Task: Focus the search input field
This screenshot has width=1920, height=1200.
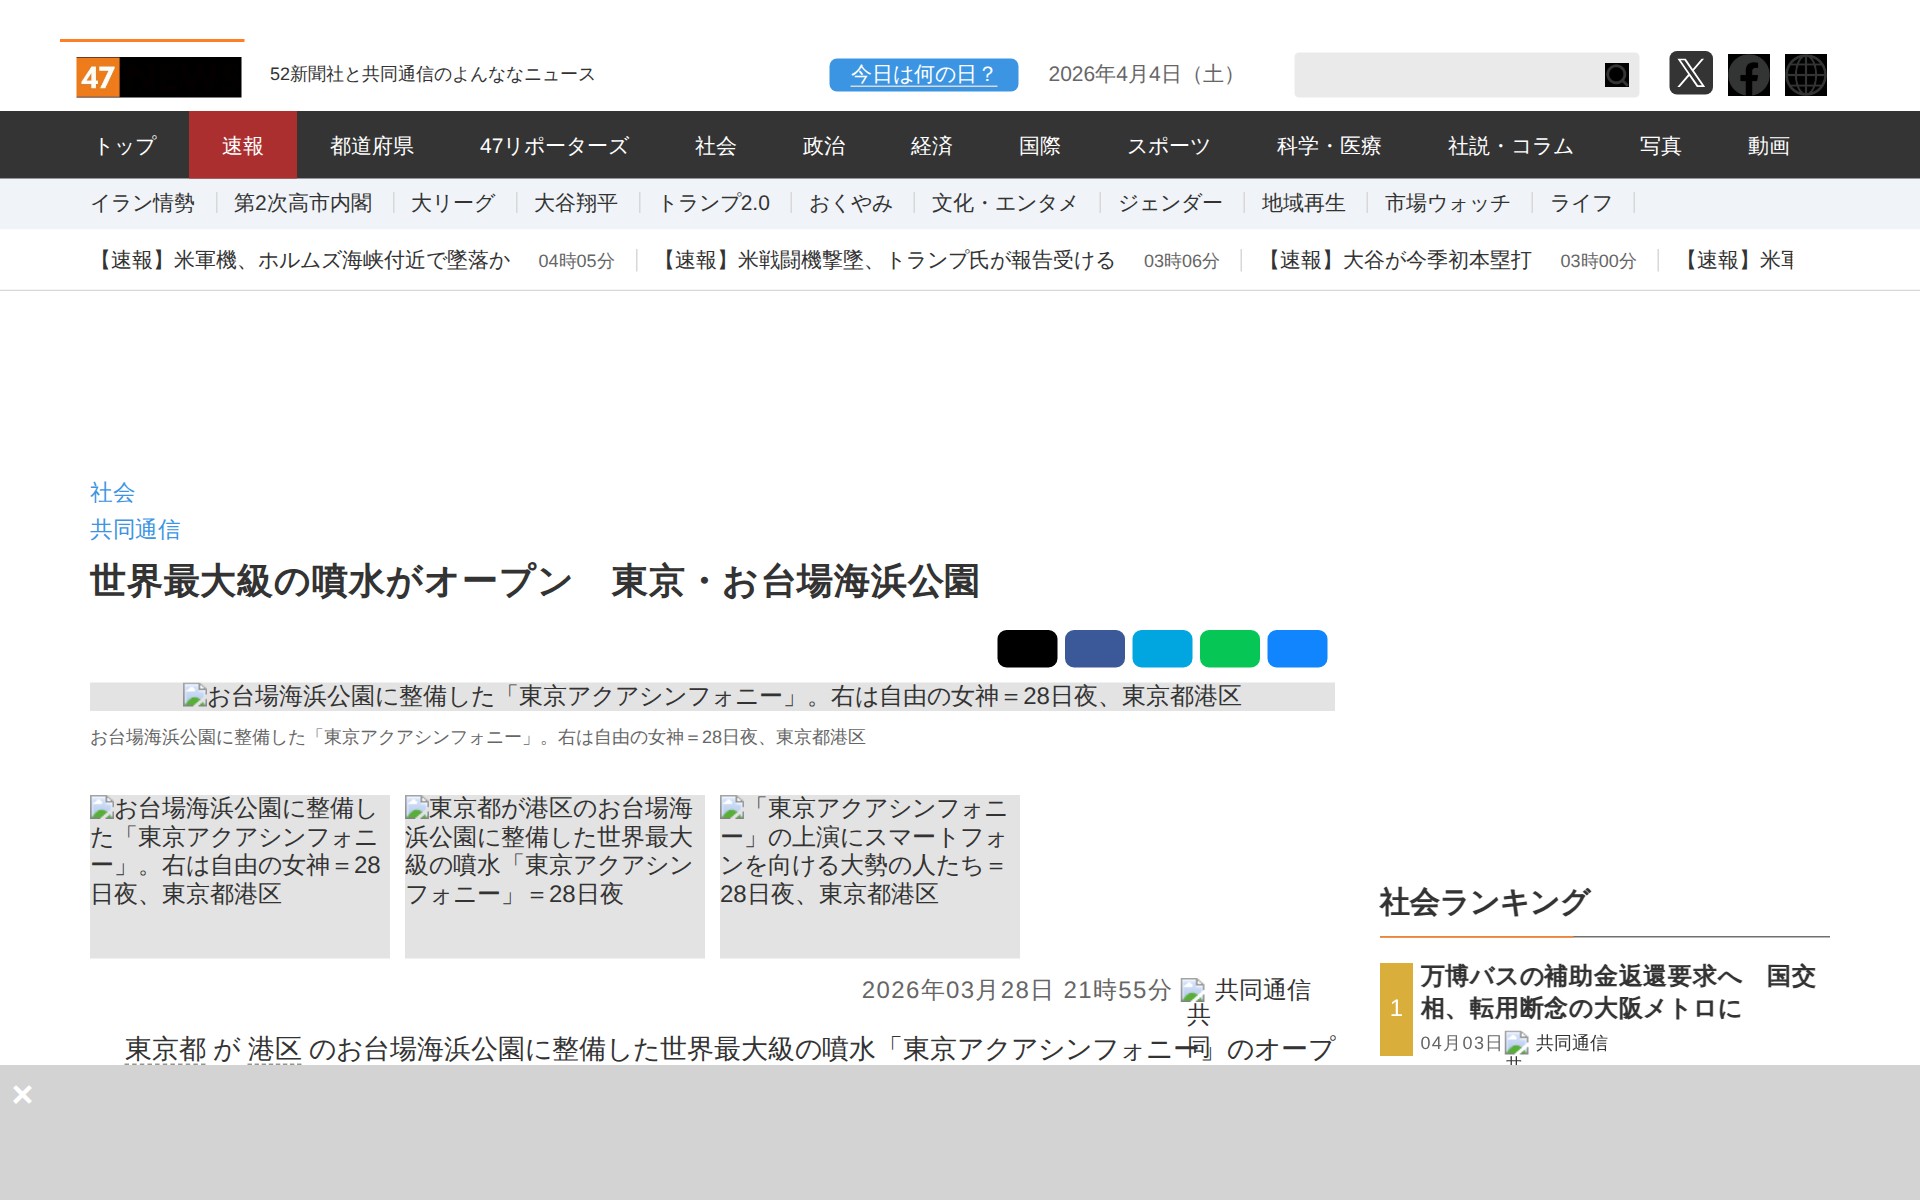Action: (1445, 75)
